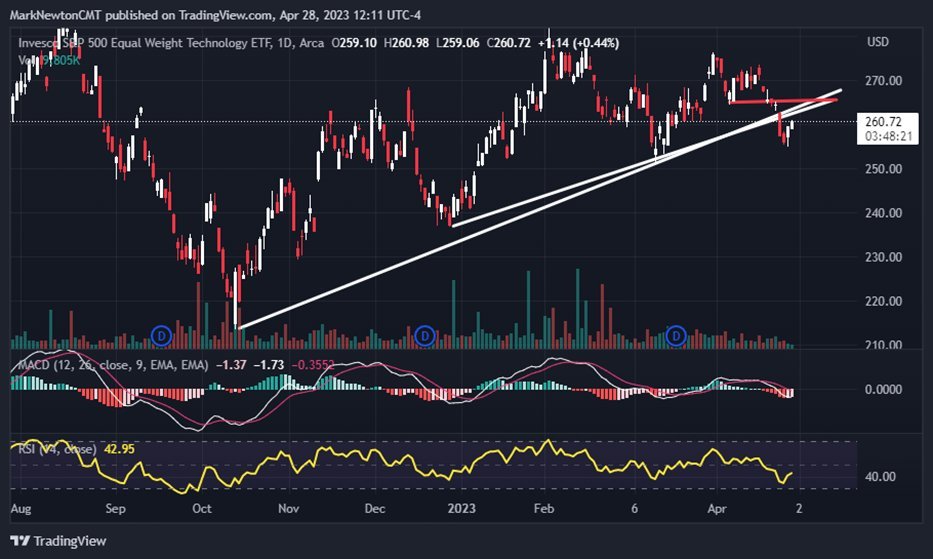Click the countdown timer 03:48:21

888,136
